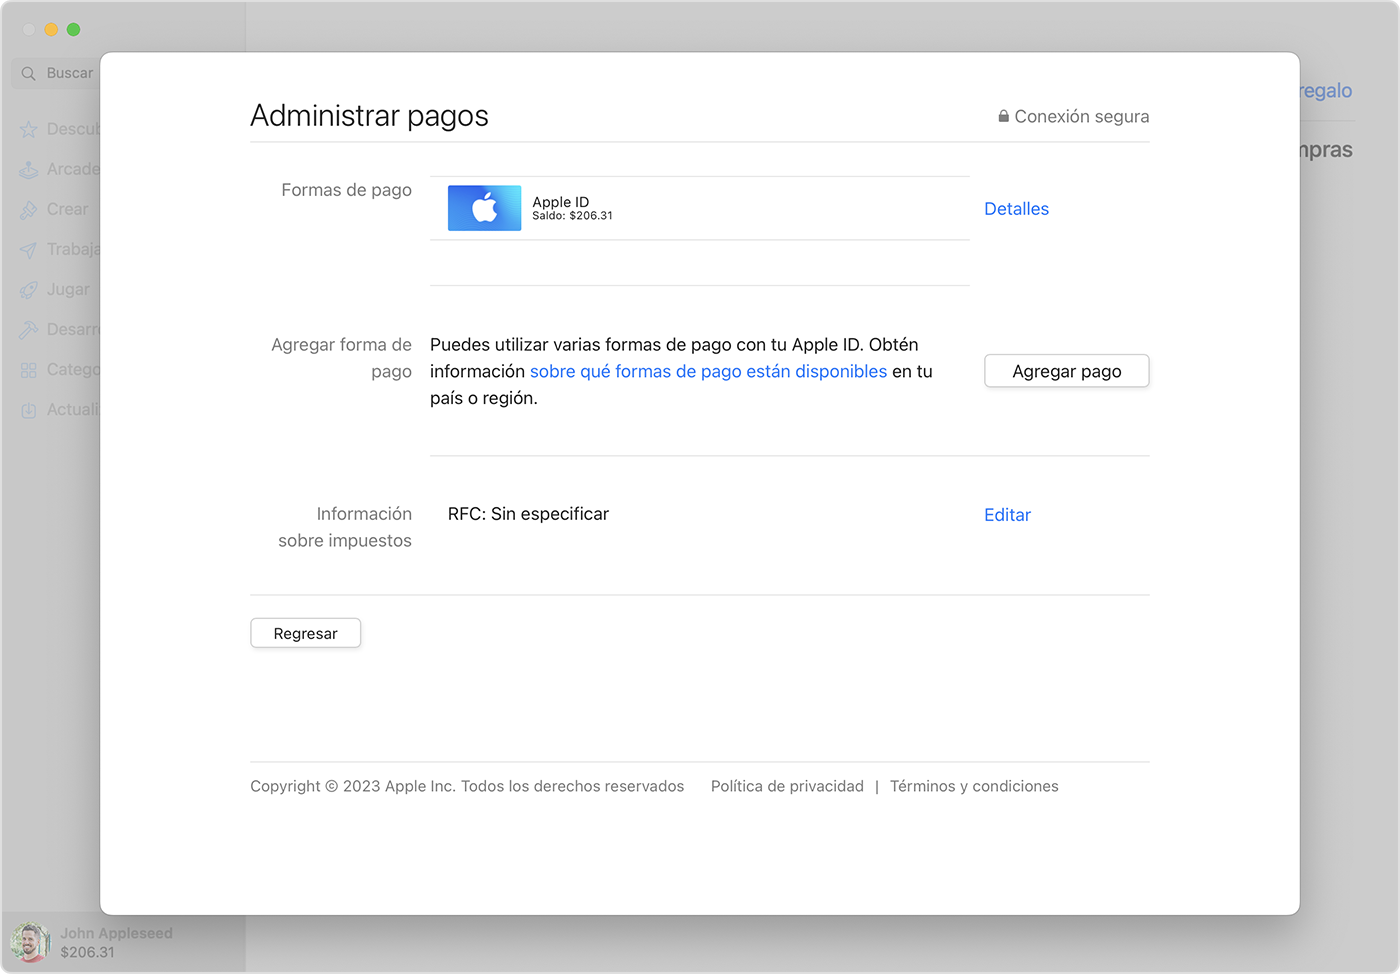
Task: Open Arcade icon in App Store sidebar
Action: [29, 169]
